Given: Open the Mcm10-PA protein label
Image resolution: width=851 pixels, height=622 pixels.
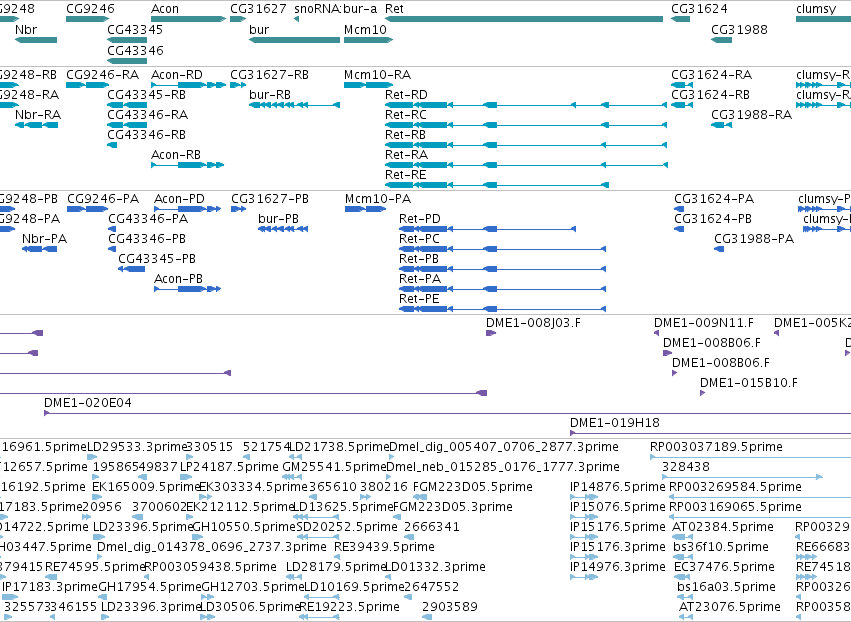Looking at the screenshot, I should click(378, 199).
